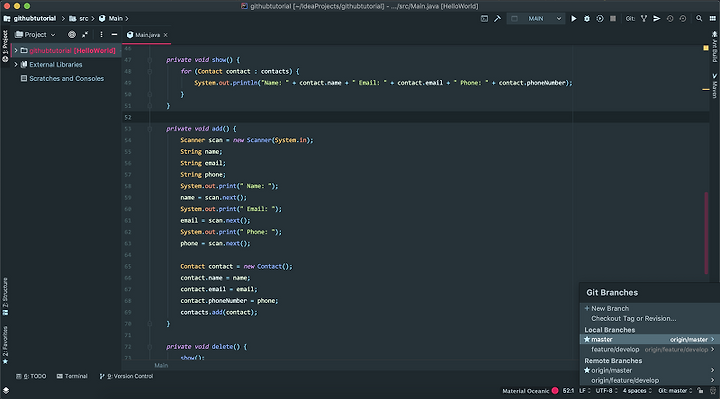Click the orange warning stripe on scrollbar
720x399 pixels.
pyautogui.click(x=706, y=90)
